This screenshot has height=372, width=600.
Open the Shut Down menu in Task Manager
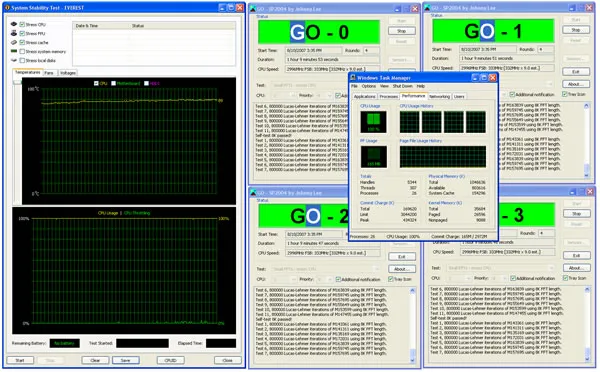[403, 86]
